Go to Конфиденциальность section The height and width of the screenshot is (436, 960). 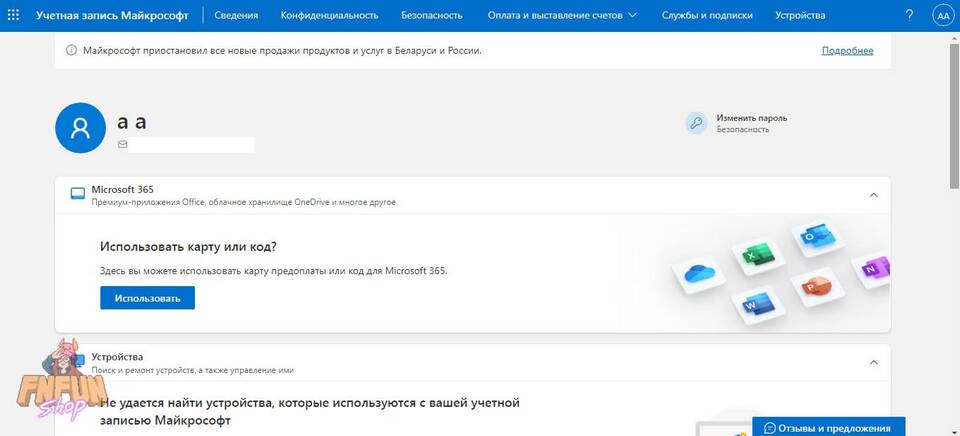(329, 15)
